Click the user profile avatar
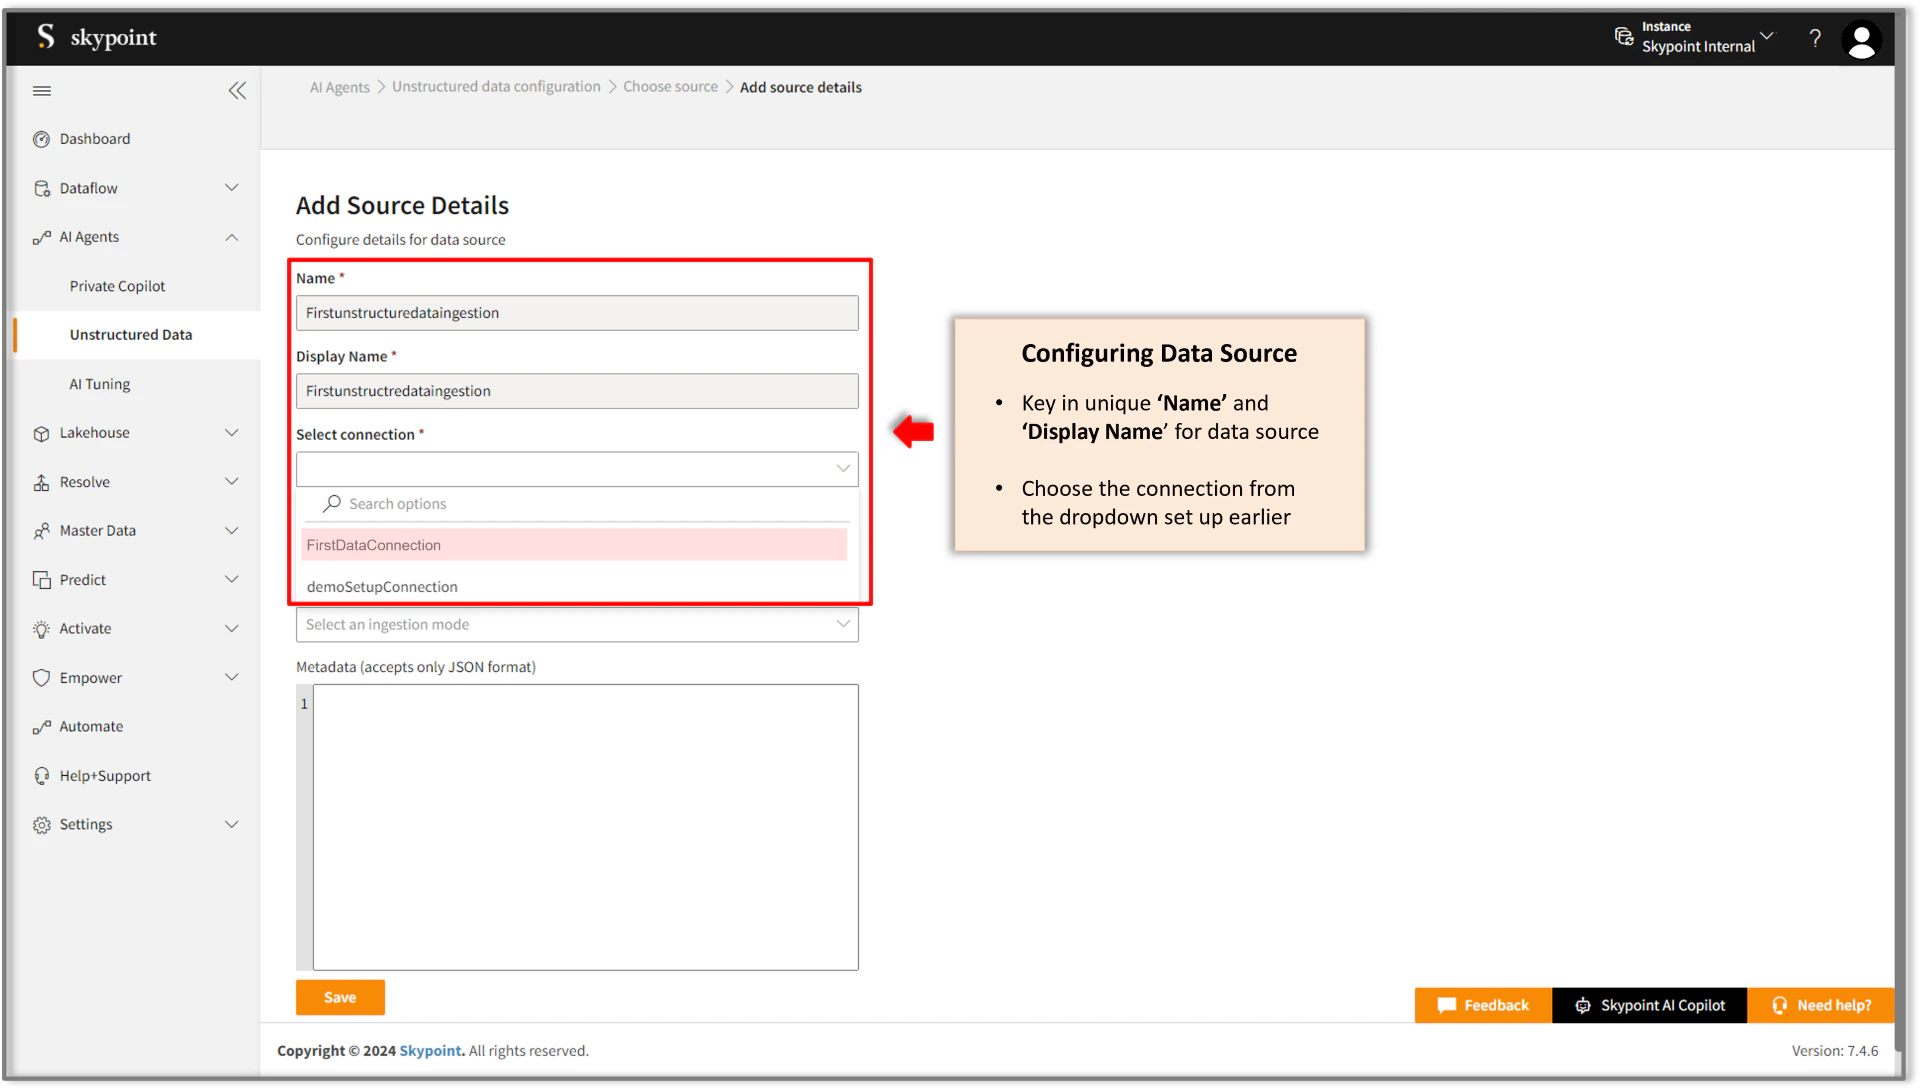This screenshot has height=1089, width=1920. click(x=1861, y=40)
